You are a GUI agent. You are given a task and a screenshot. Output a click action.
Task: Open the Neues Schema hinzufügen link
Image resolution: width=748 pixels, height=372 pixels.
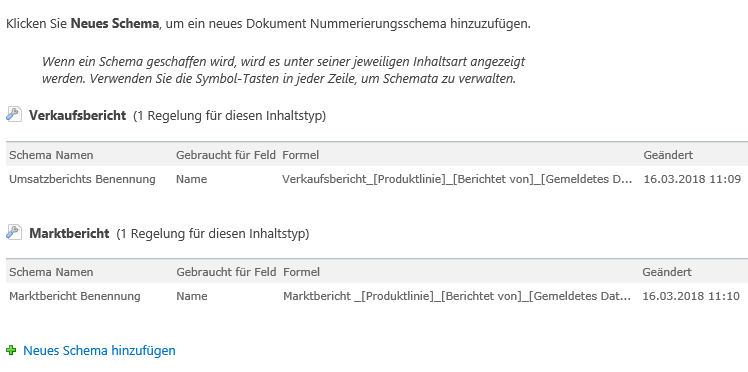coord(99,351)
